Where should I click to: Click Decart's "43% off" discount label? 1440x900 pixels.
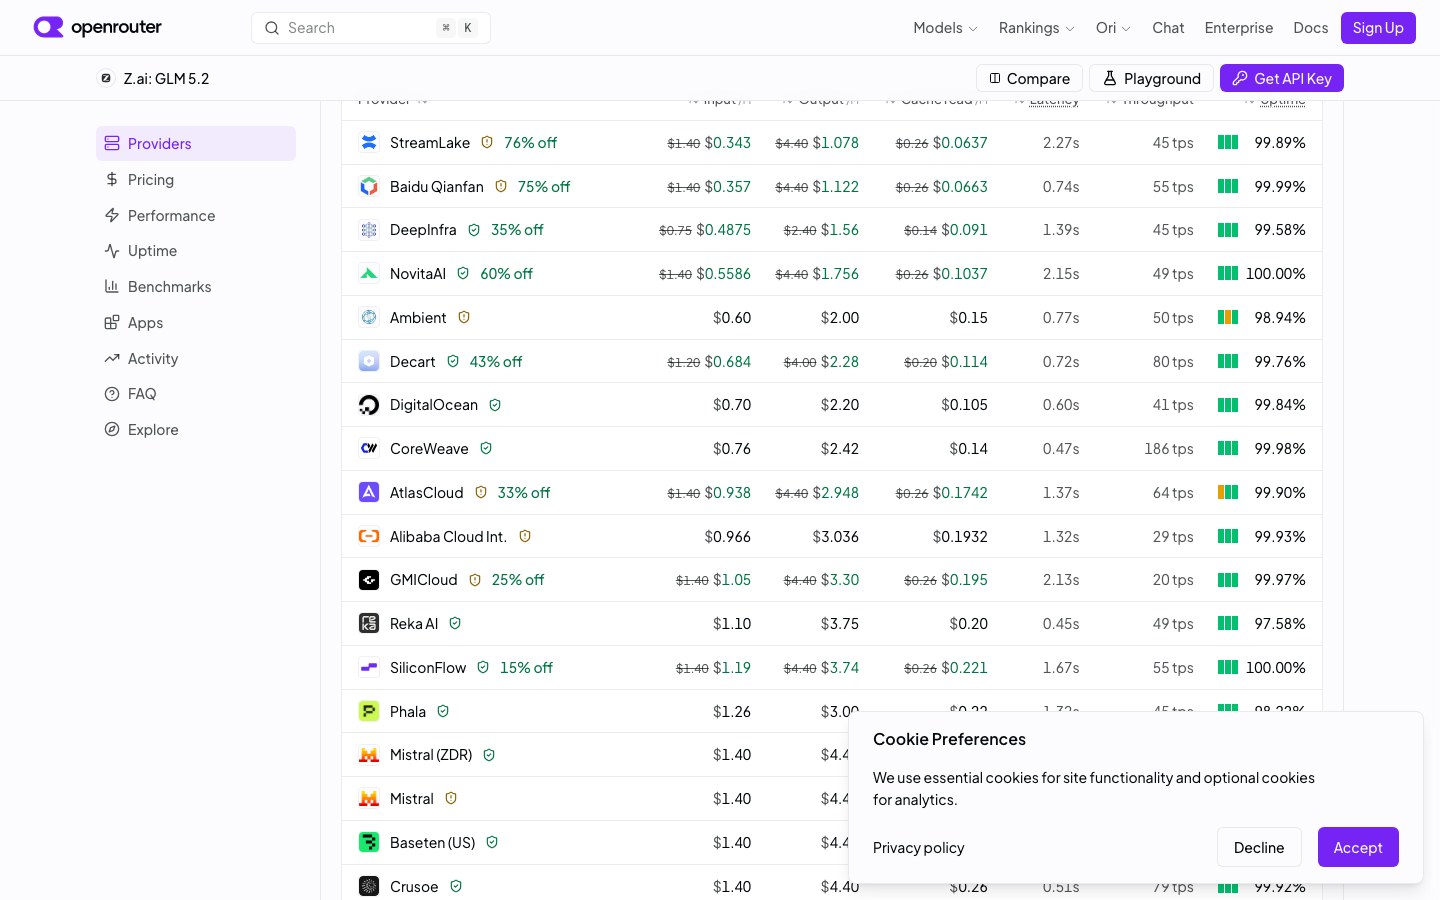tap(496, 362)
